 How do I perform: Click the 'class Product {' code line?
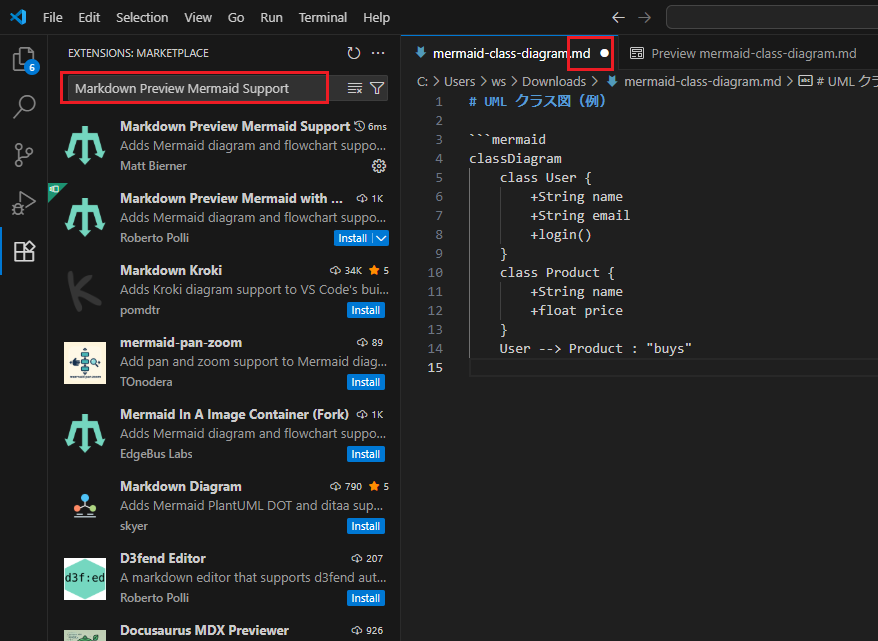coord(557,273)
